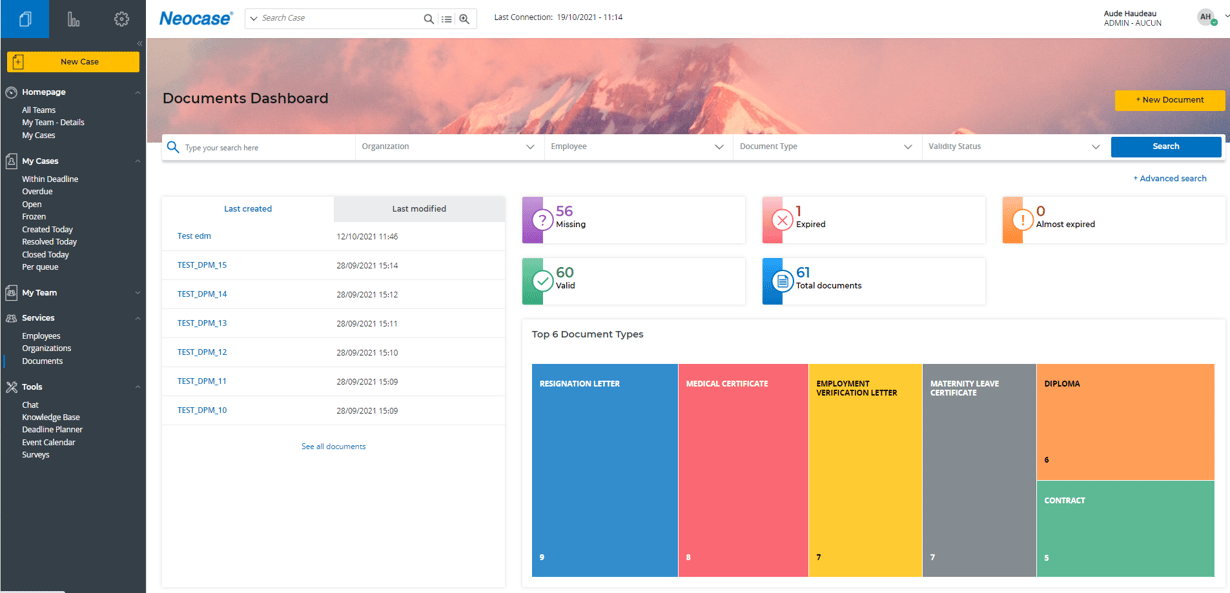This screenshot has height=593, width=1230.
Task: Click the Homepage icon in the sidebar
Action: 10,91
